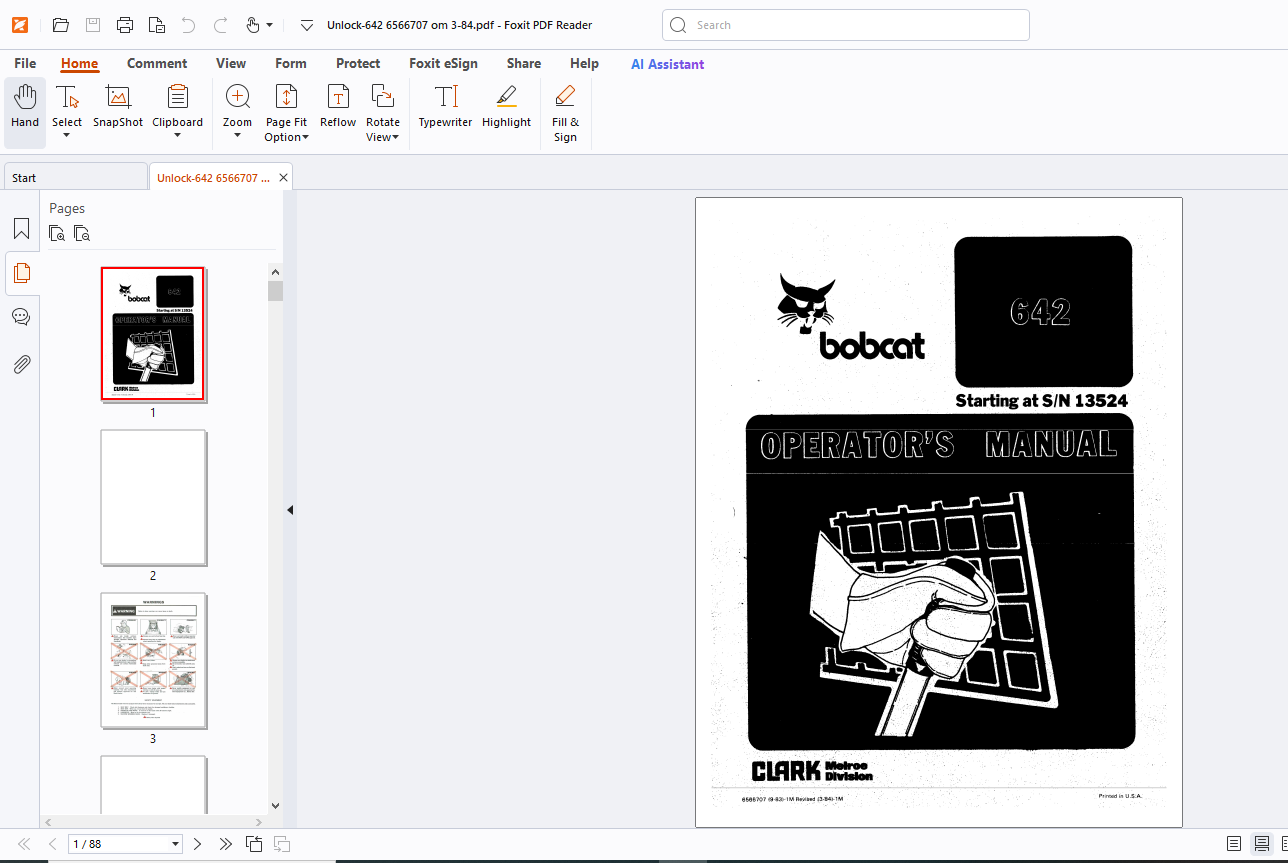Screen dimensions: 1288x863
Task: Switch to continuous page view mode
Action: pyautogui.click(x=1262, y=844)
